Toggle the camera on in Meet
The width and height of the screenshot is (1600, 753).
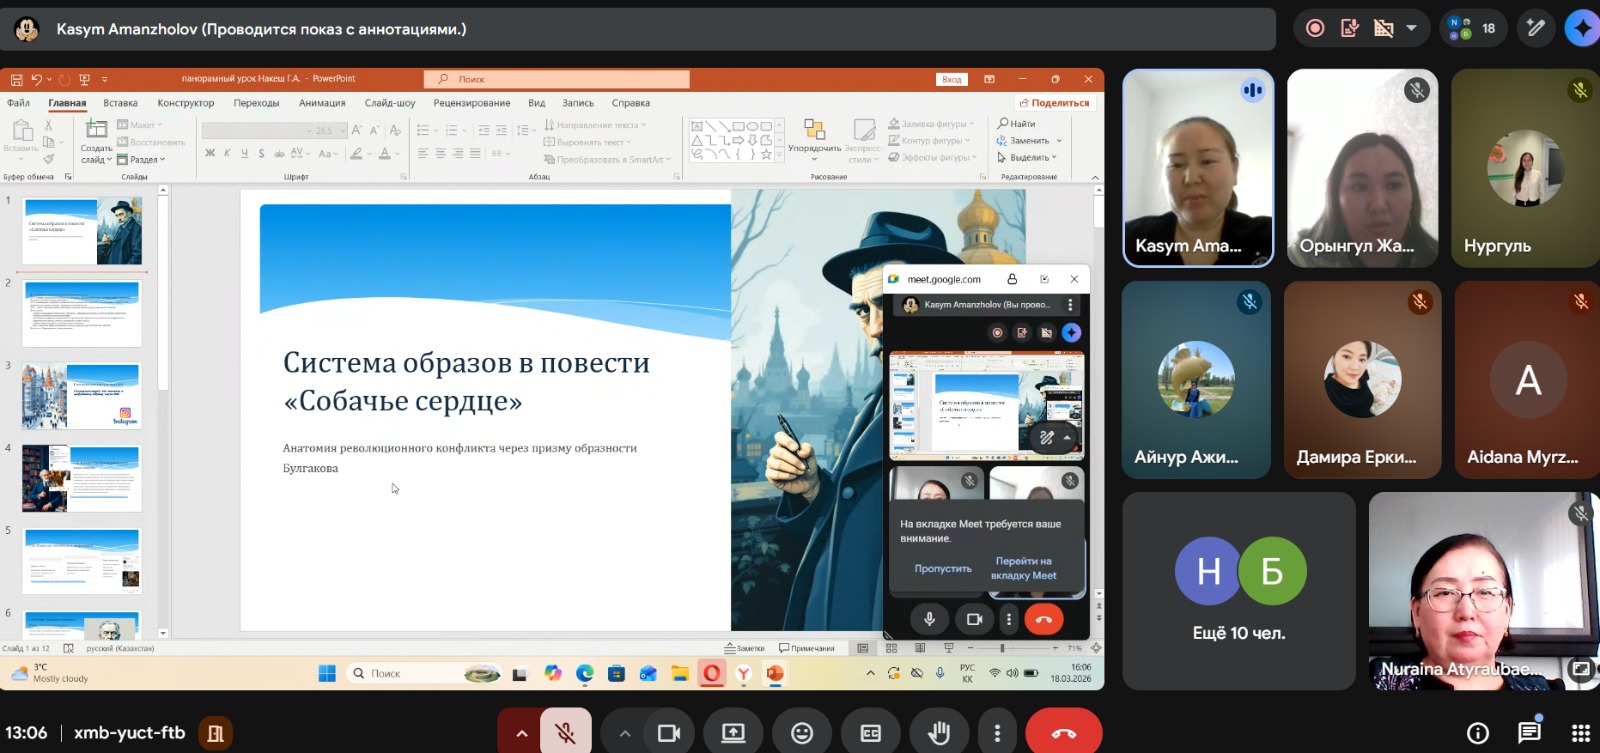pos(669,734)
